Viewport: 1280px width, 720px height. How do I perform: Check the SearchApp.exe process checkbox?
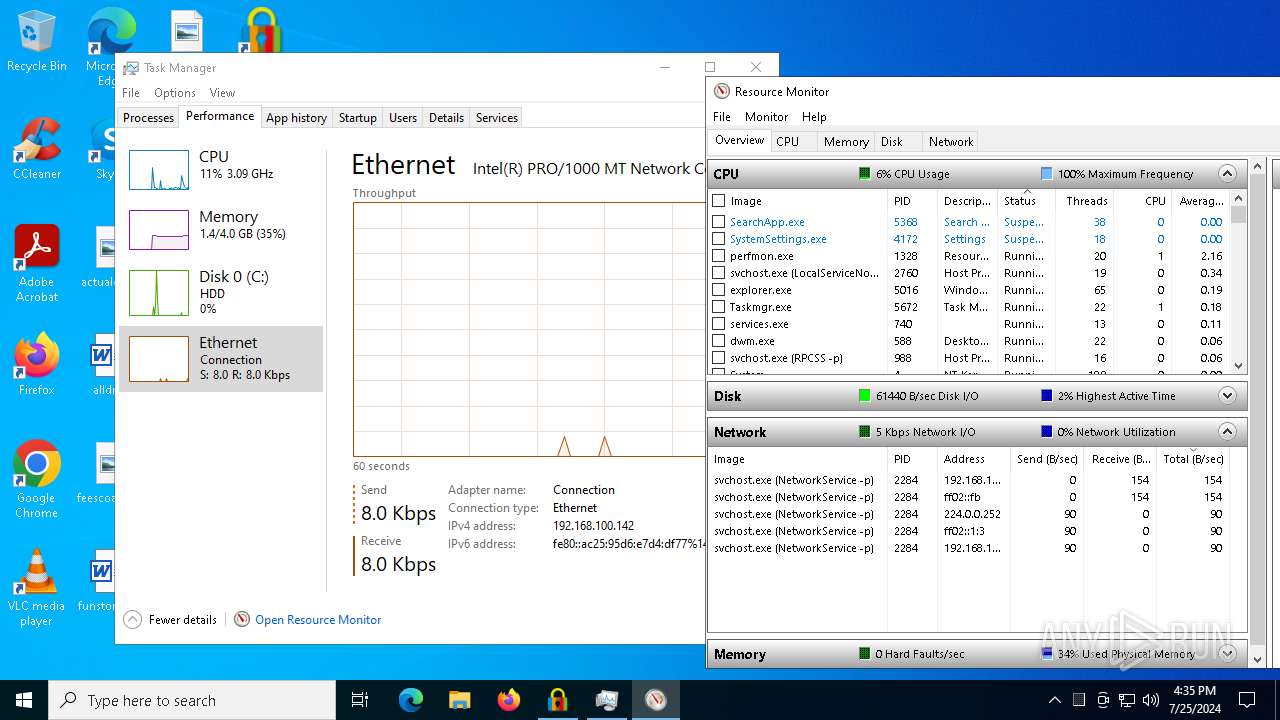718,222
